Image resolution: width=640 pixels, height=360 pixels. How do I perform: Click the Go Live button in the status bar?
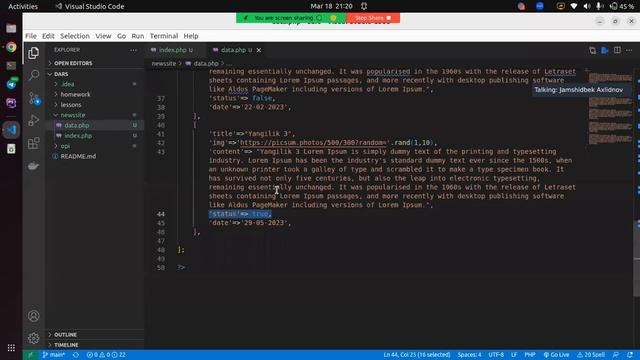(x=556, y=355)
